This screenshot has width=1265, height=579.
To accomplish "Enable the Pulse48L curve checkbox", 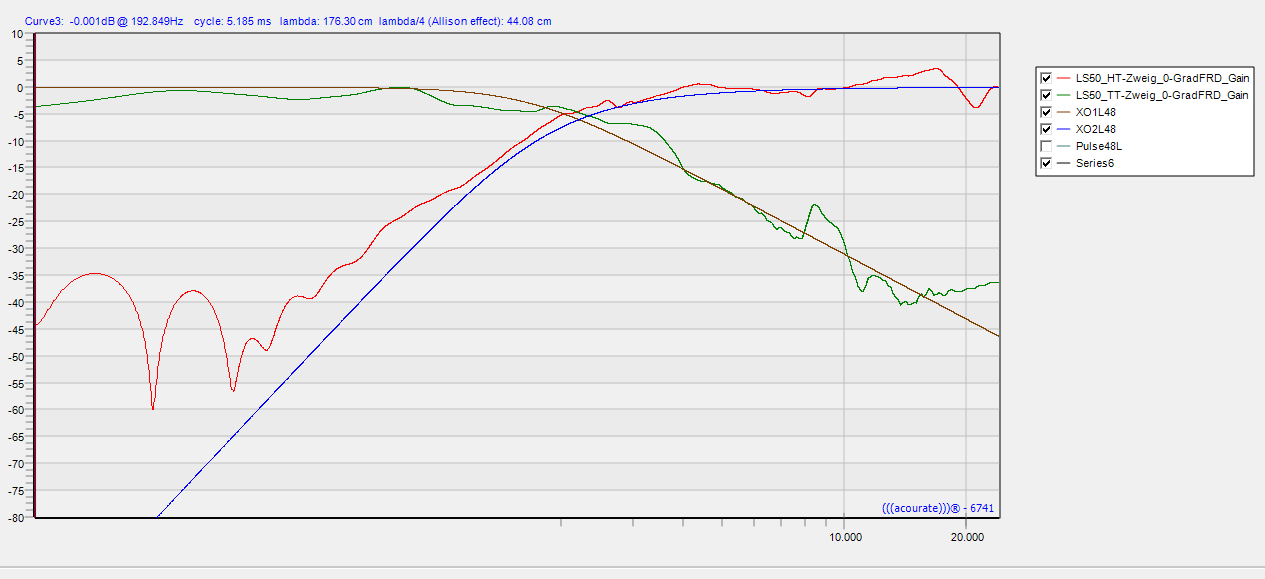I will (1047, 146).
